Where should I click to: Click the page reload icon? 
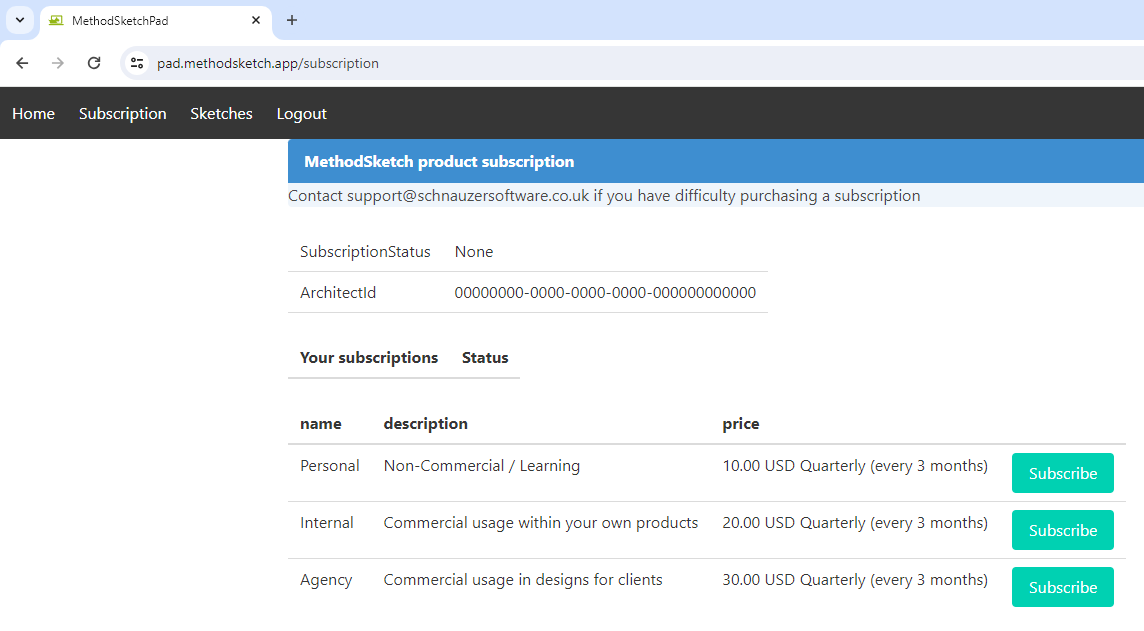(x=94, y=63)
